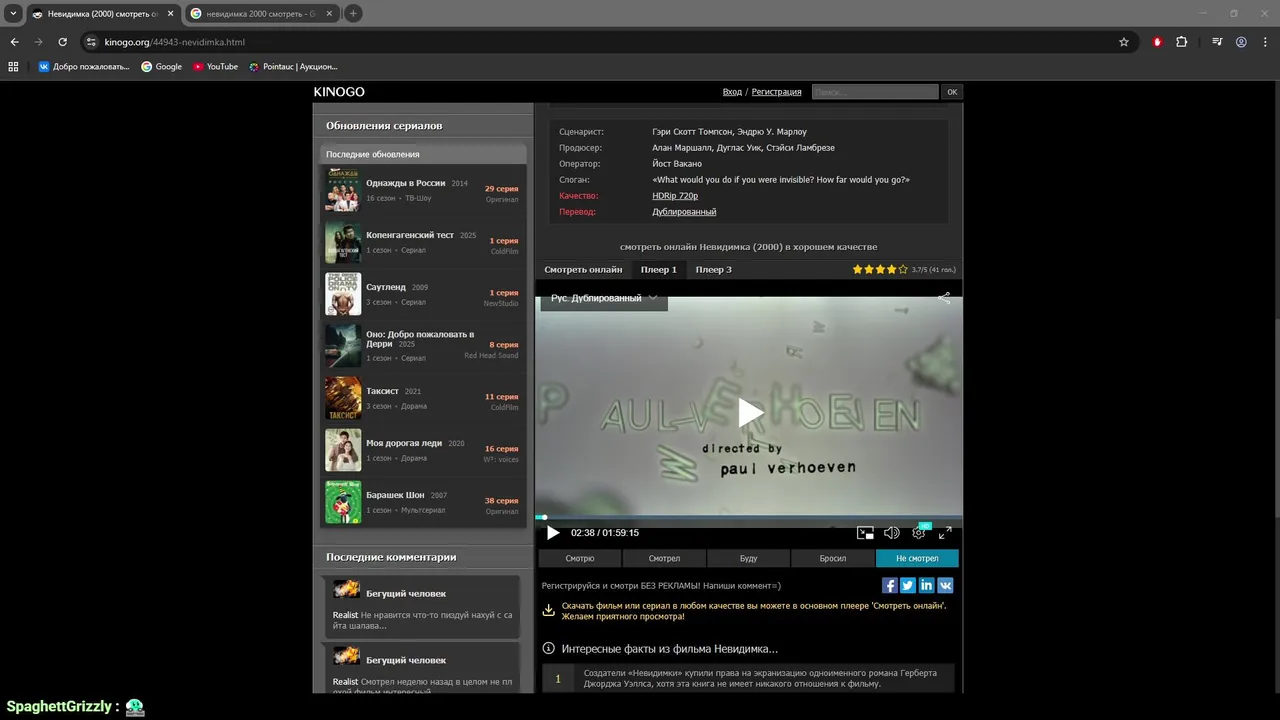Open the Рус. Дублированный audio dropdown
The image size is (1280, 720).
coord(604,298)
